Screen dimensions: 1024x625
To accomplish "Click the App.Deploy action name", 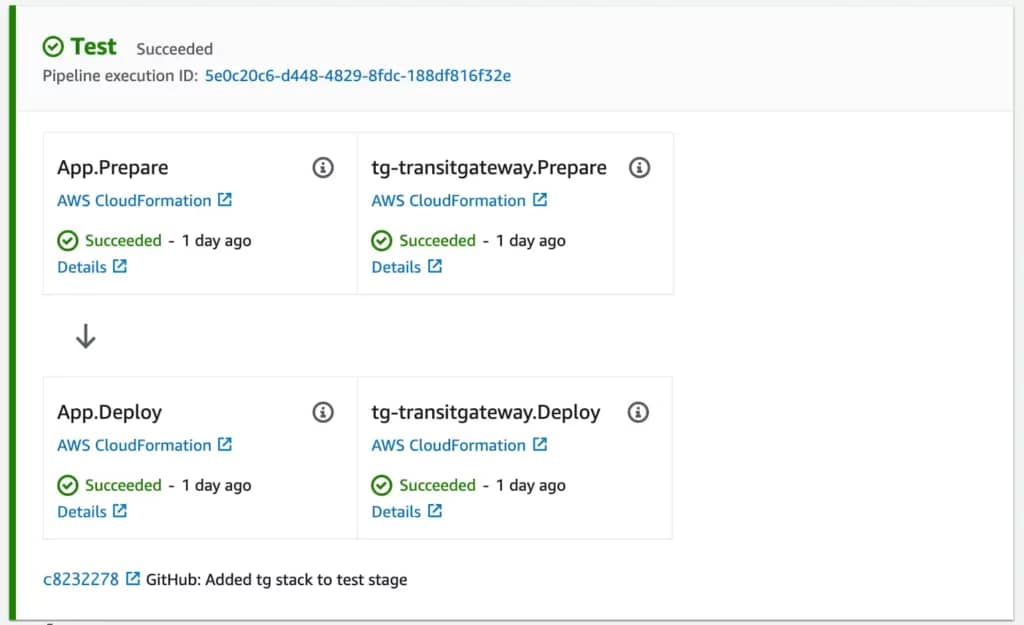I will 109,412.
